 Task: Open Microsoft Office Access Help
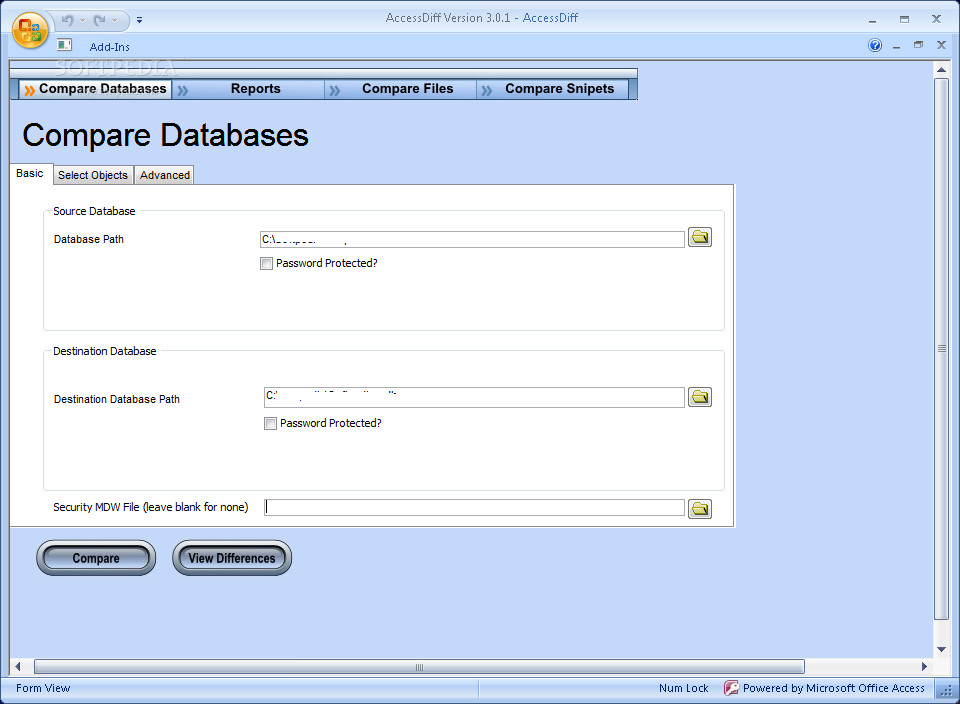(x=875, y=45)
